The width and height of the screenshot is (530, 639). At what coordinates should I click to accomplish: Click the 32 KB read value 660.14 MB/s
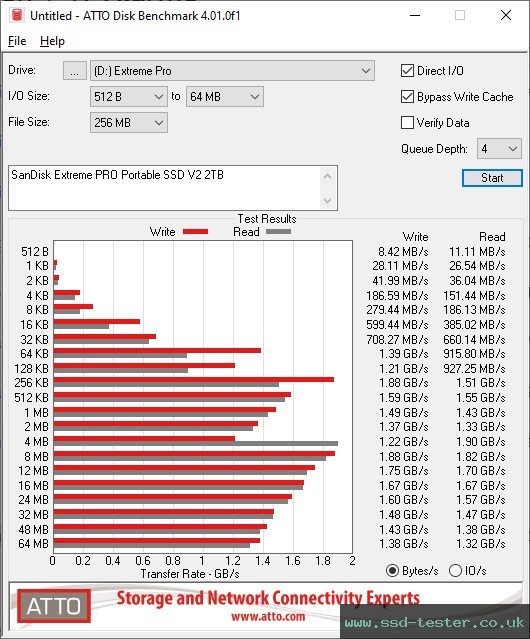pyautogui.click(x=474, y=339)
